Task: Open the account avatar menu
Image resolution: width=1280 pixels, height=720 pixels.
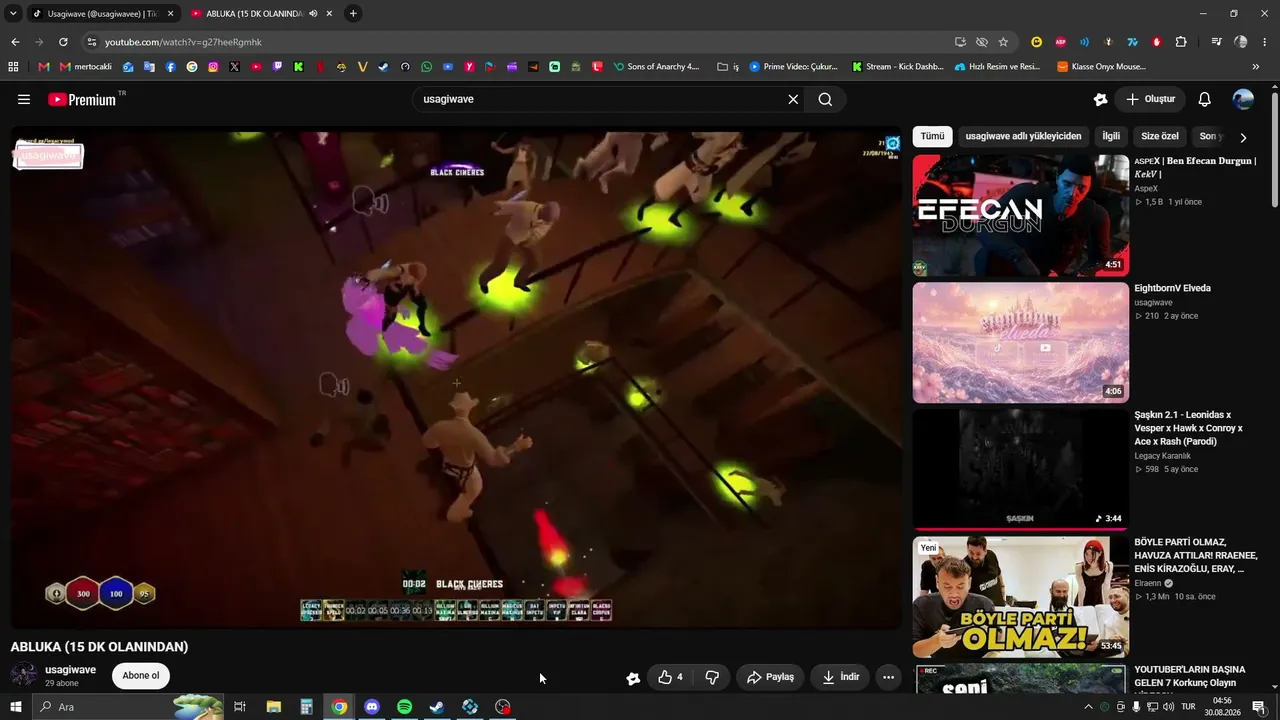Action: [x=1243, y=99]
